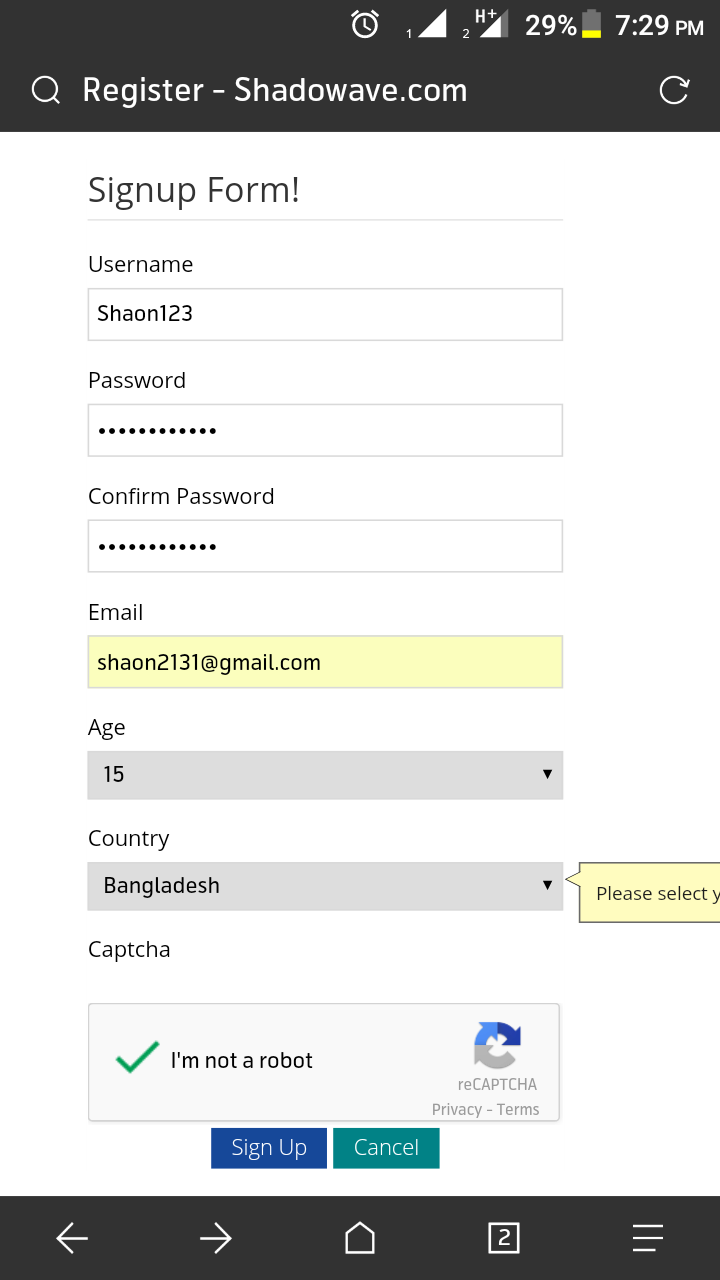Open the tabs switcher showing 2

pos(504,1239)
